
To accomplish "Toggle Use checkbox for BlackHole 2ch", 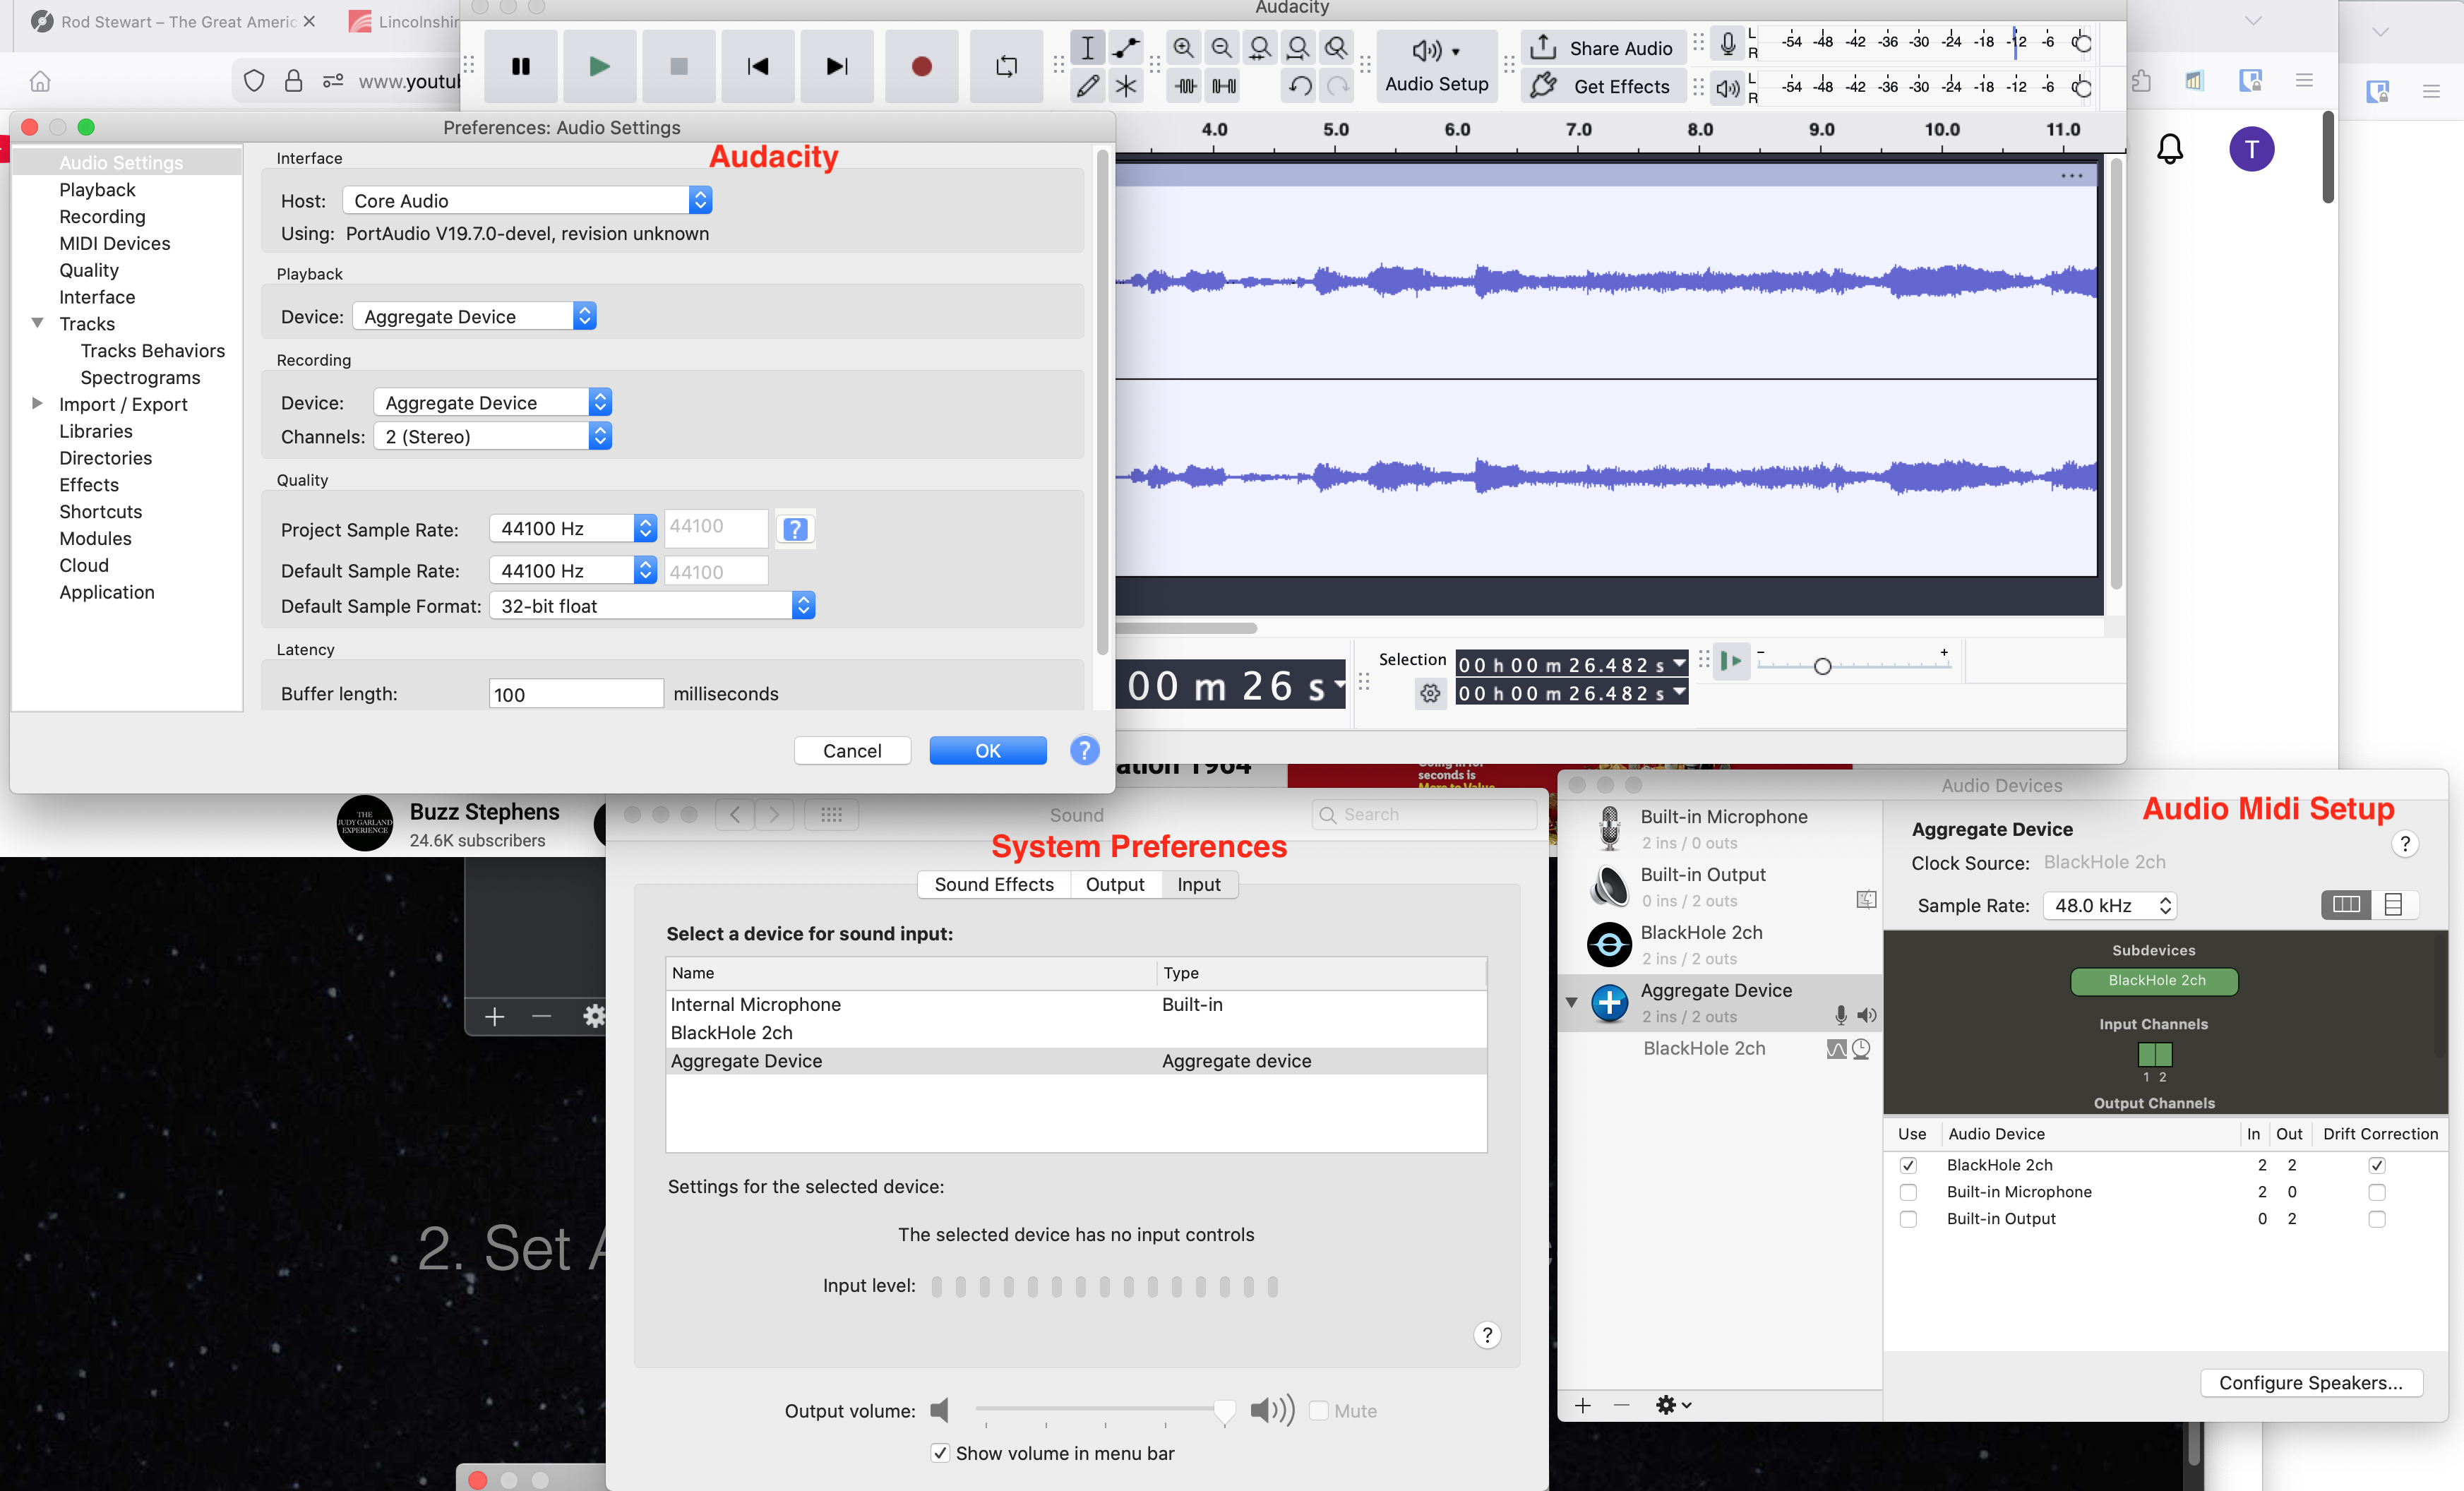I will [1908, 1165].
